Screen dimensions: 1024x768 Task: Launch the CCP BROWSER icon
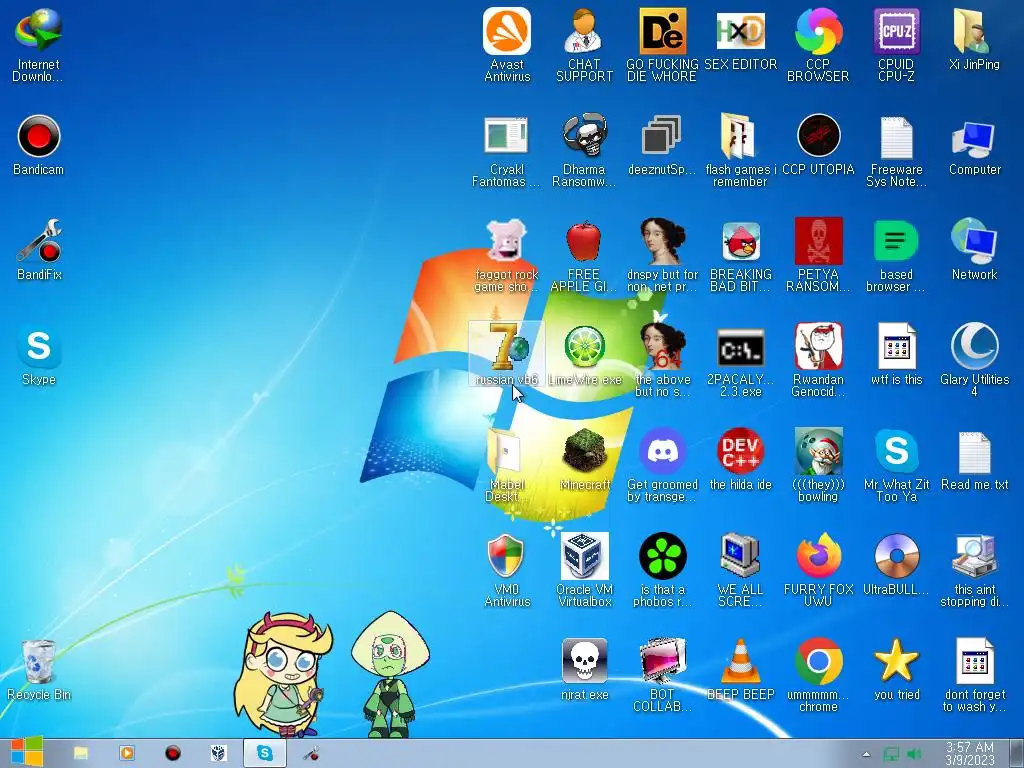(818, 46)
